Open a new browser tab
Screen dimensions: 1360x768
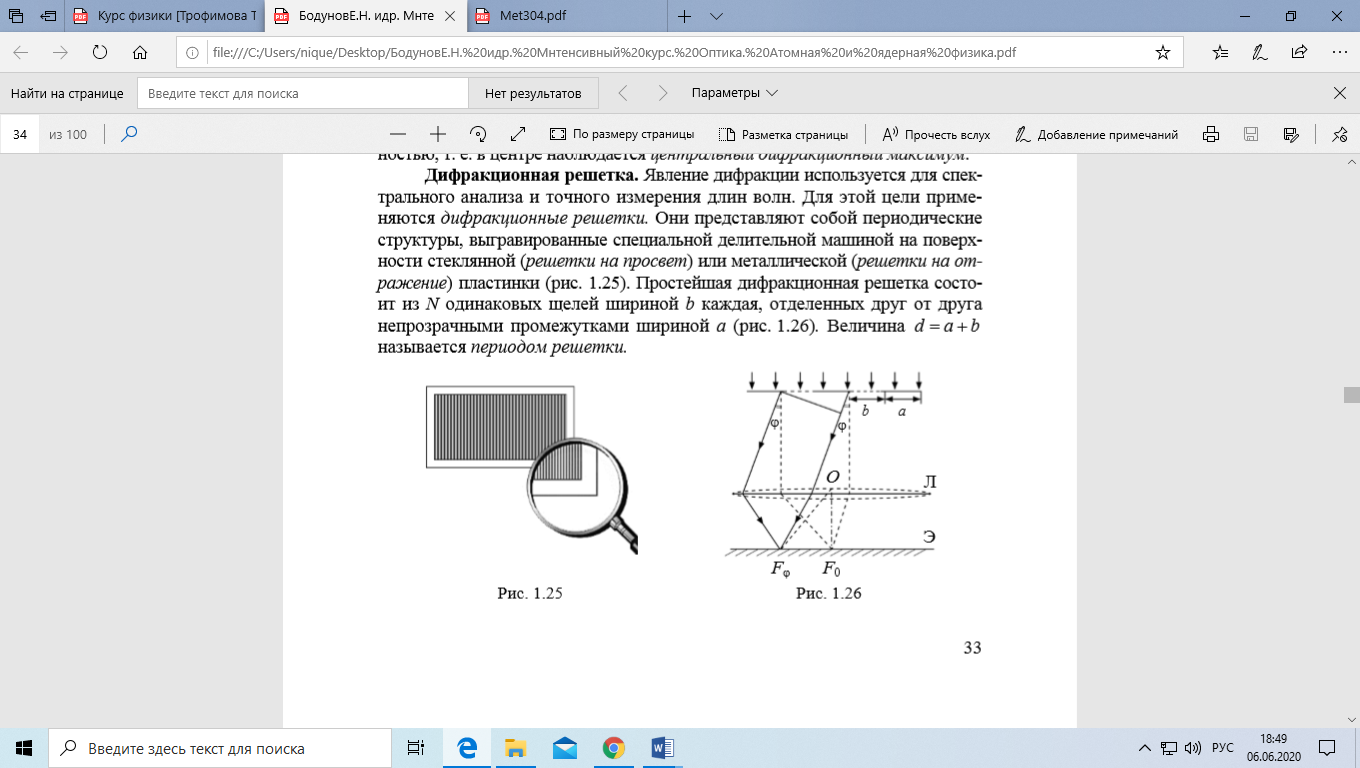685,16
